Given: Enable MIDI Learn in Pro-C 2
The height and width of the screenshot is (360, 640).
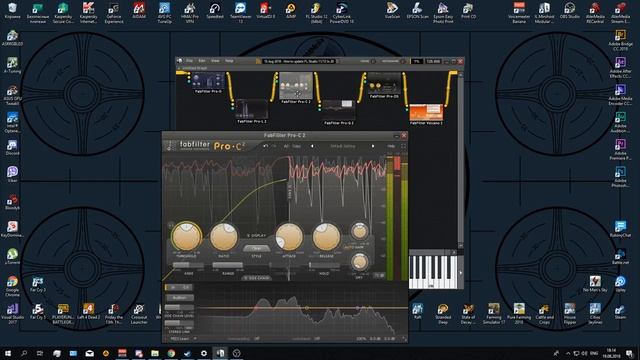Looking at the screenshot, I should point(180,338).
